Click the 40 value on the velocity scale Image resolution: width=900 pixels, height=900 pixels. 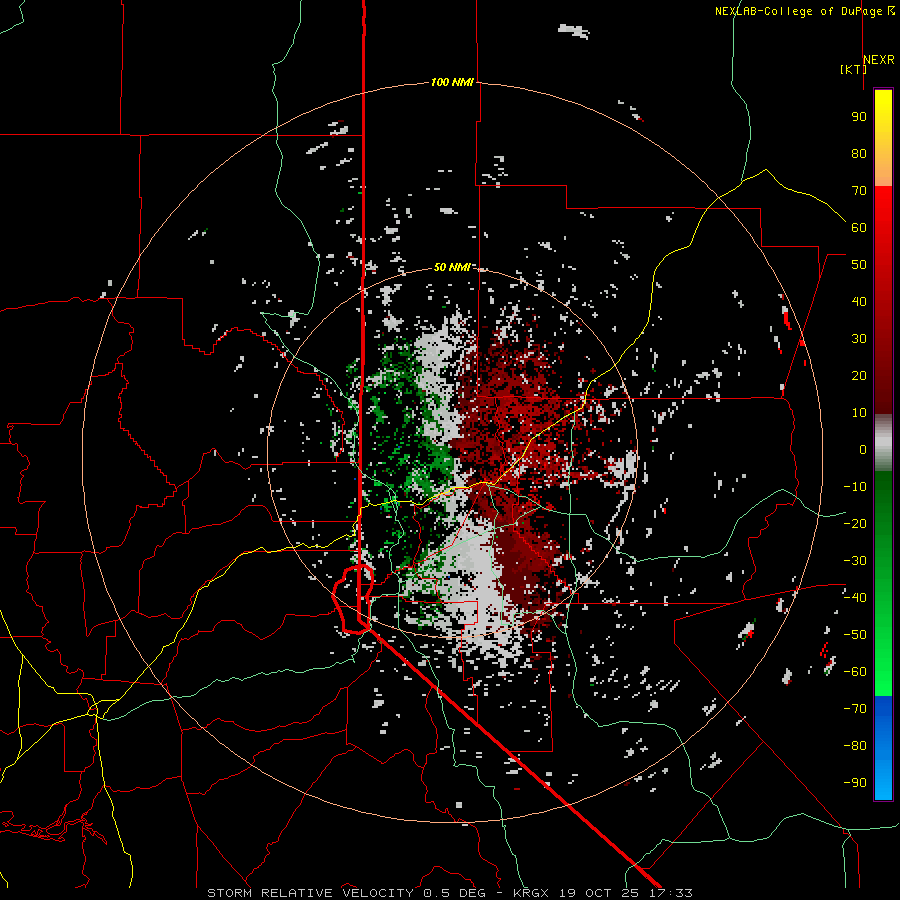[859, 301]
